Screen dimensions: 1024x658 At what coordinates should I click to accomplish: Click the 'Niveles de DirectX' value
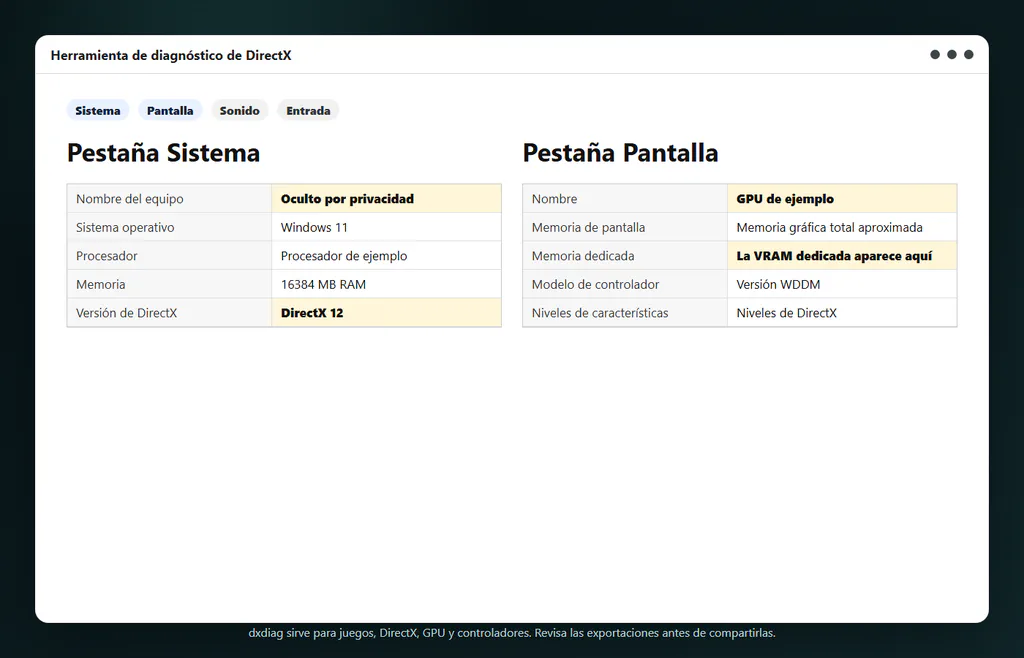842,313
